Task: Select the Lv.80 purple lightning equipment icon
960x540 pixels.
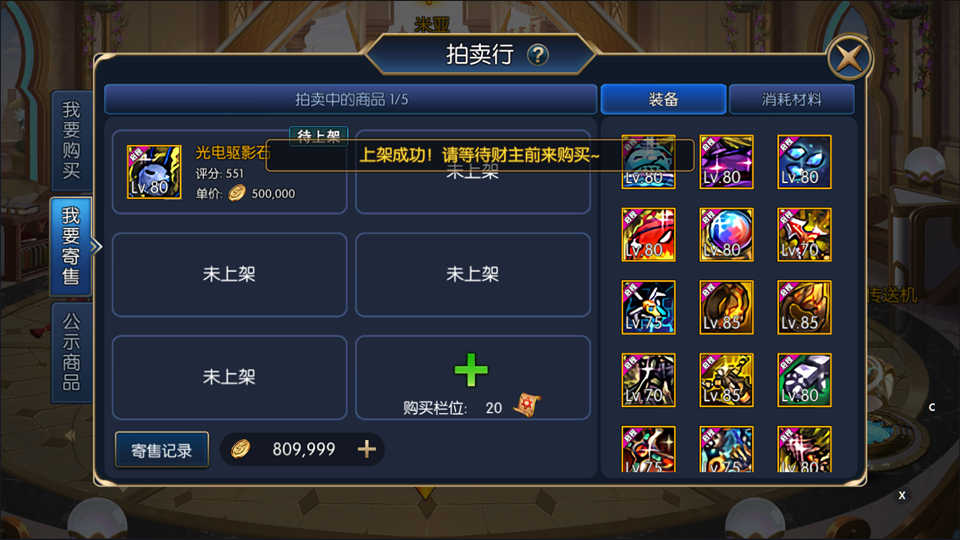Action: pyautogui.click(x=726, y=162)
